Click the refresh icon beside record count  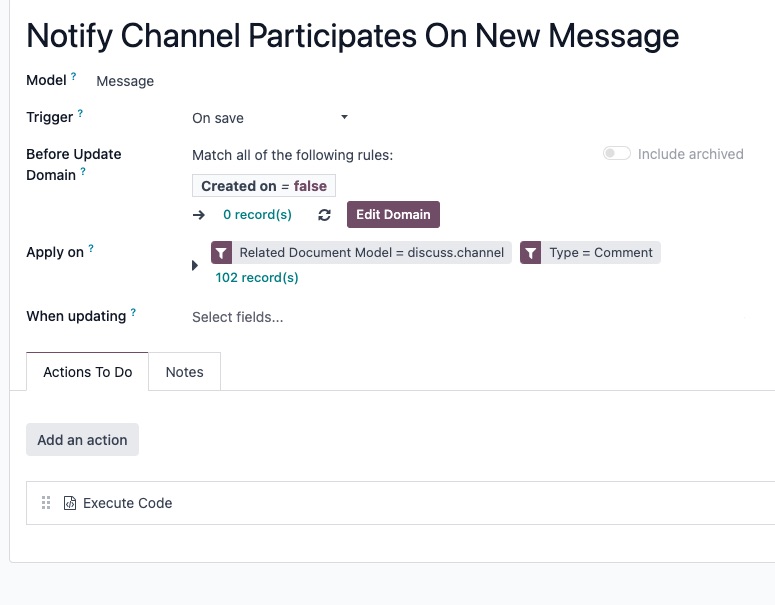pyautogui.click(x=324, y=215)
